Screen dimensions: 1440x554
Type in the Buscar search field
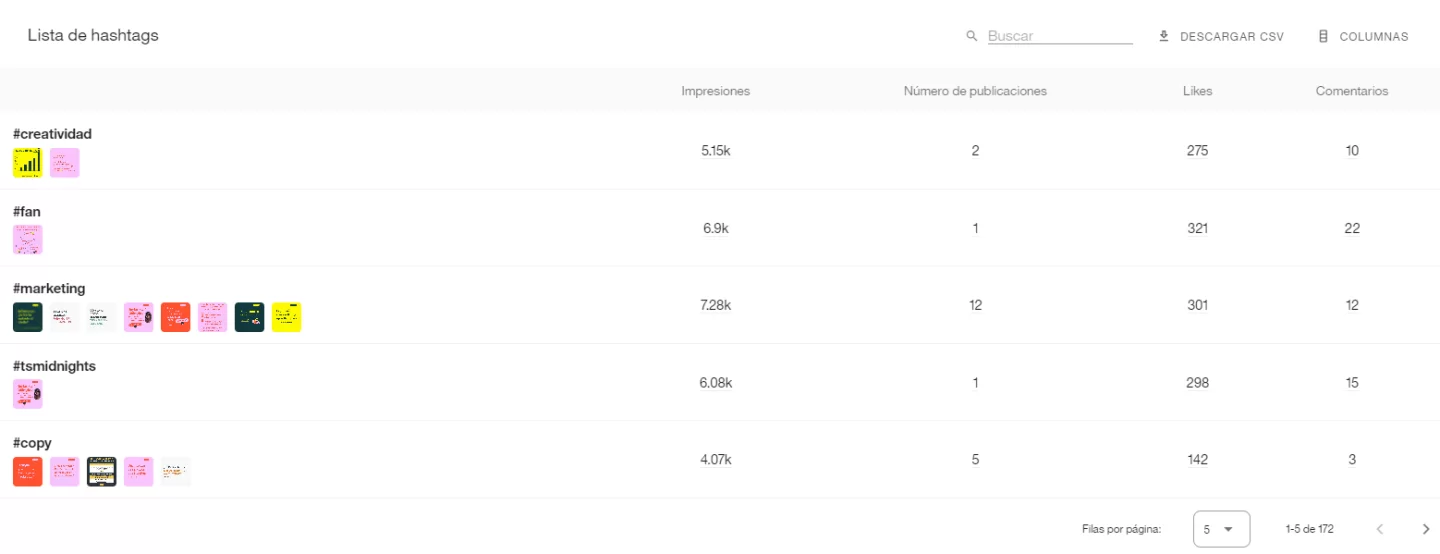coord(1059,36)
